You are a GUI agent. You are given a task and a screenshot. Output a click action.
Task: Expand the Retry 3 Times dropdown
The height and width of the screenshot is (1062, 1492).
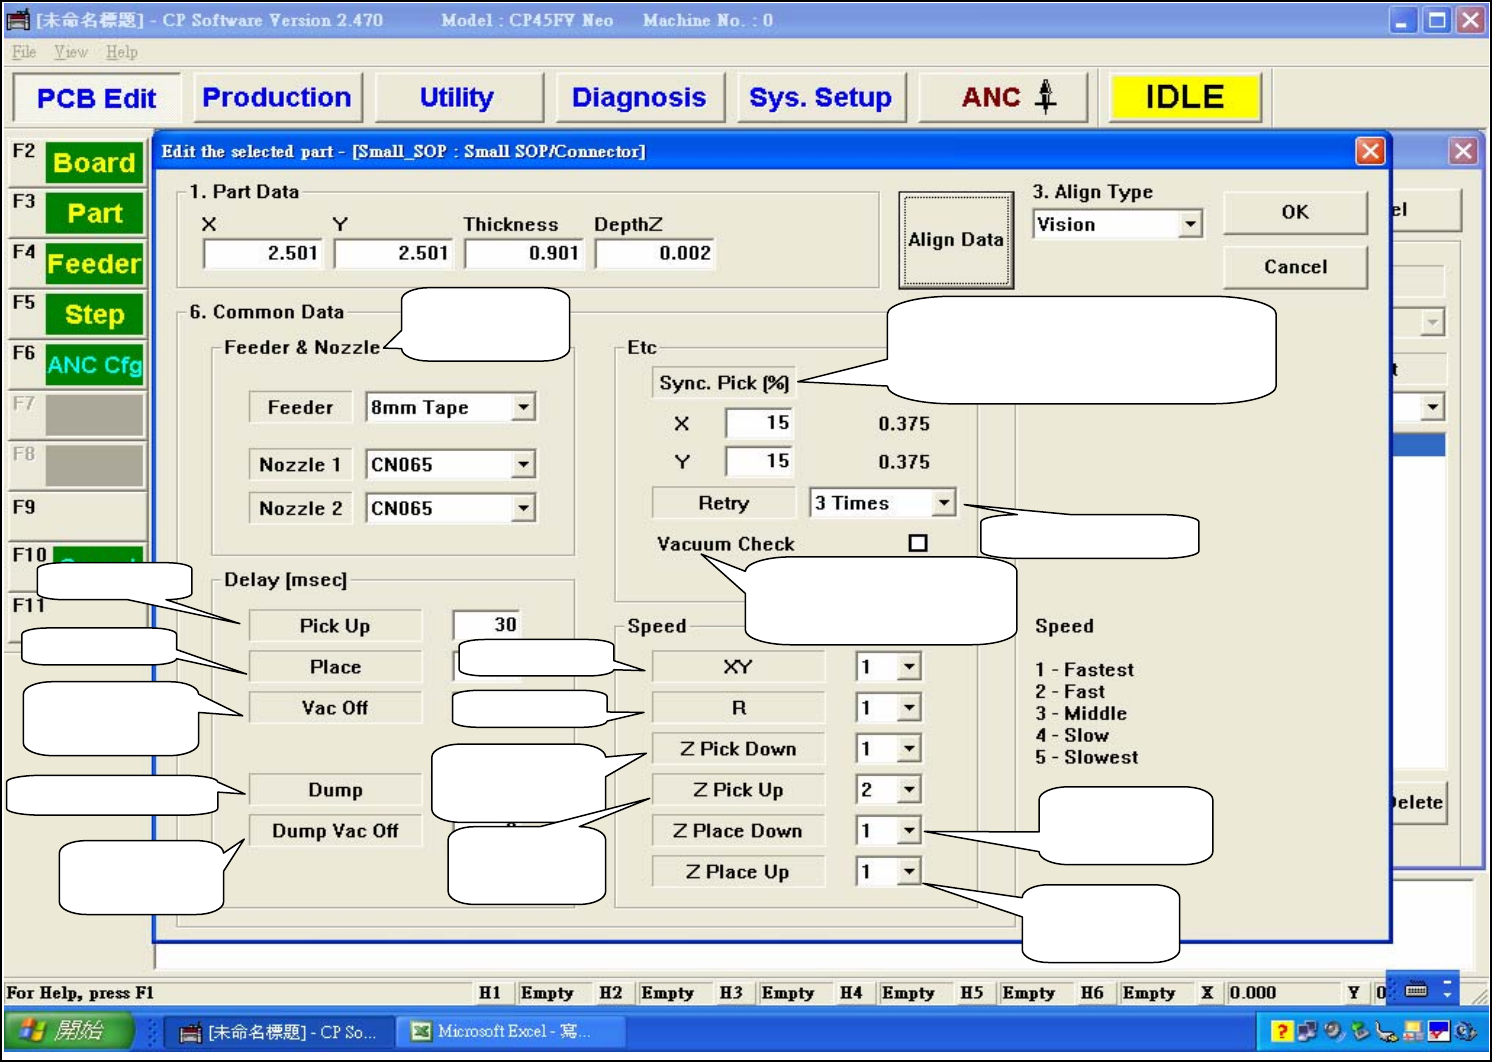(x=943, y=502)
